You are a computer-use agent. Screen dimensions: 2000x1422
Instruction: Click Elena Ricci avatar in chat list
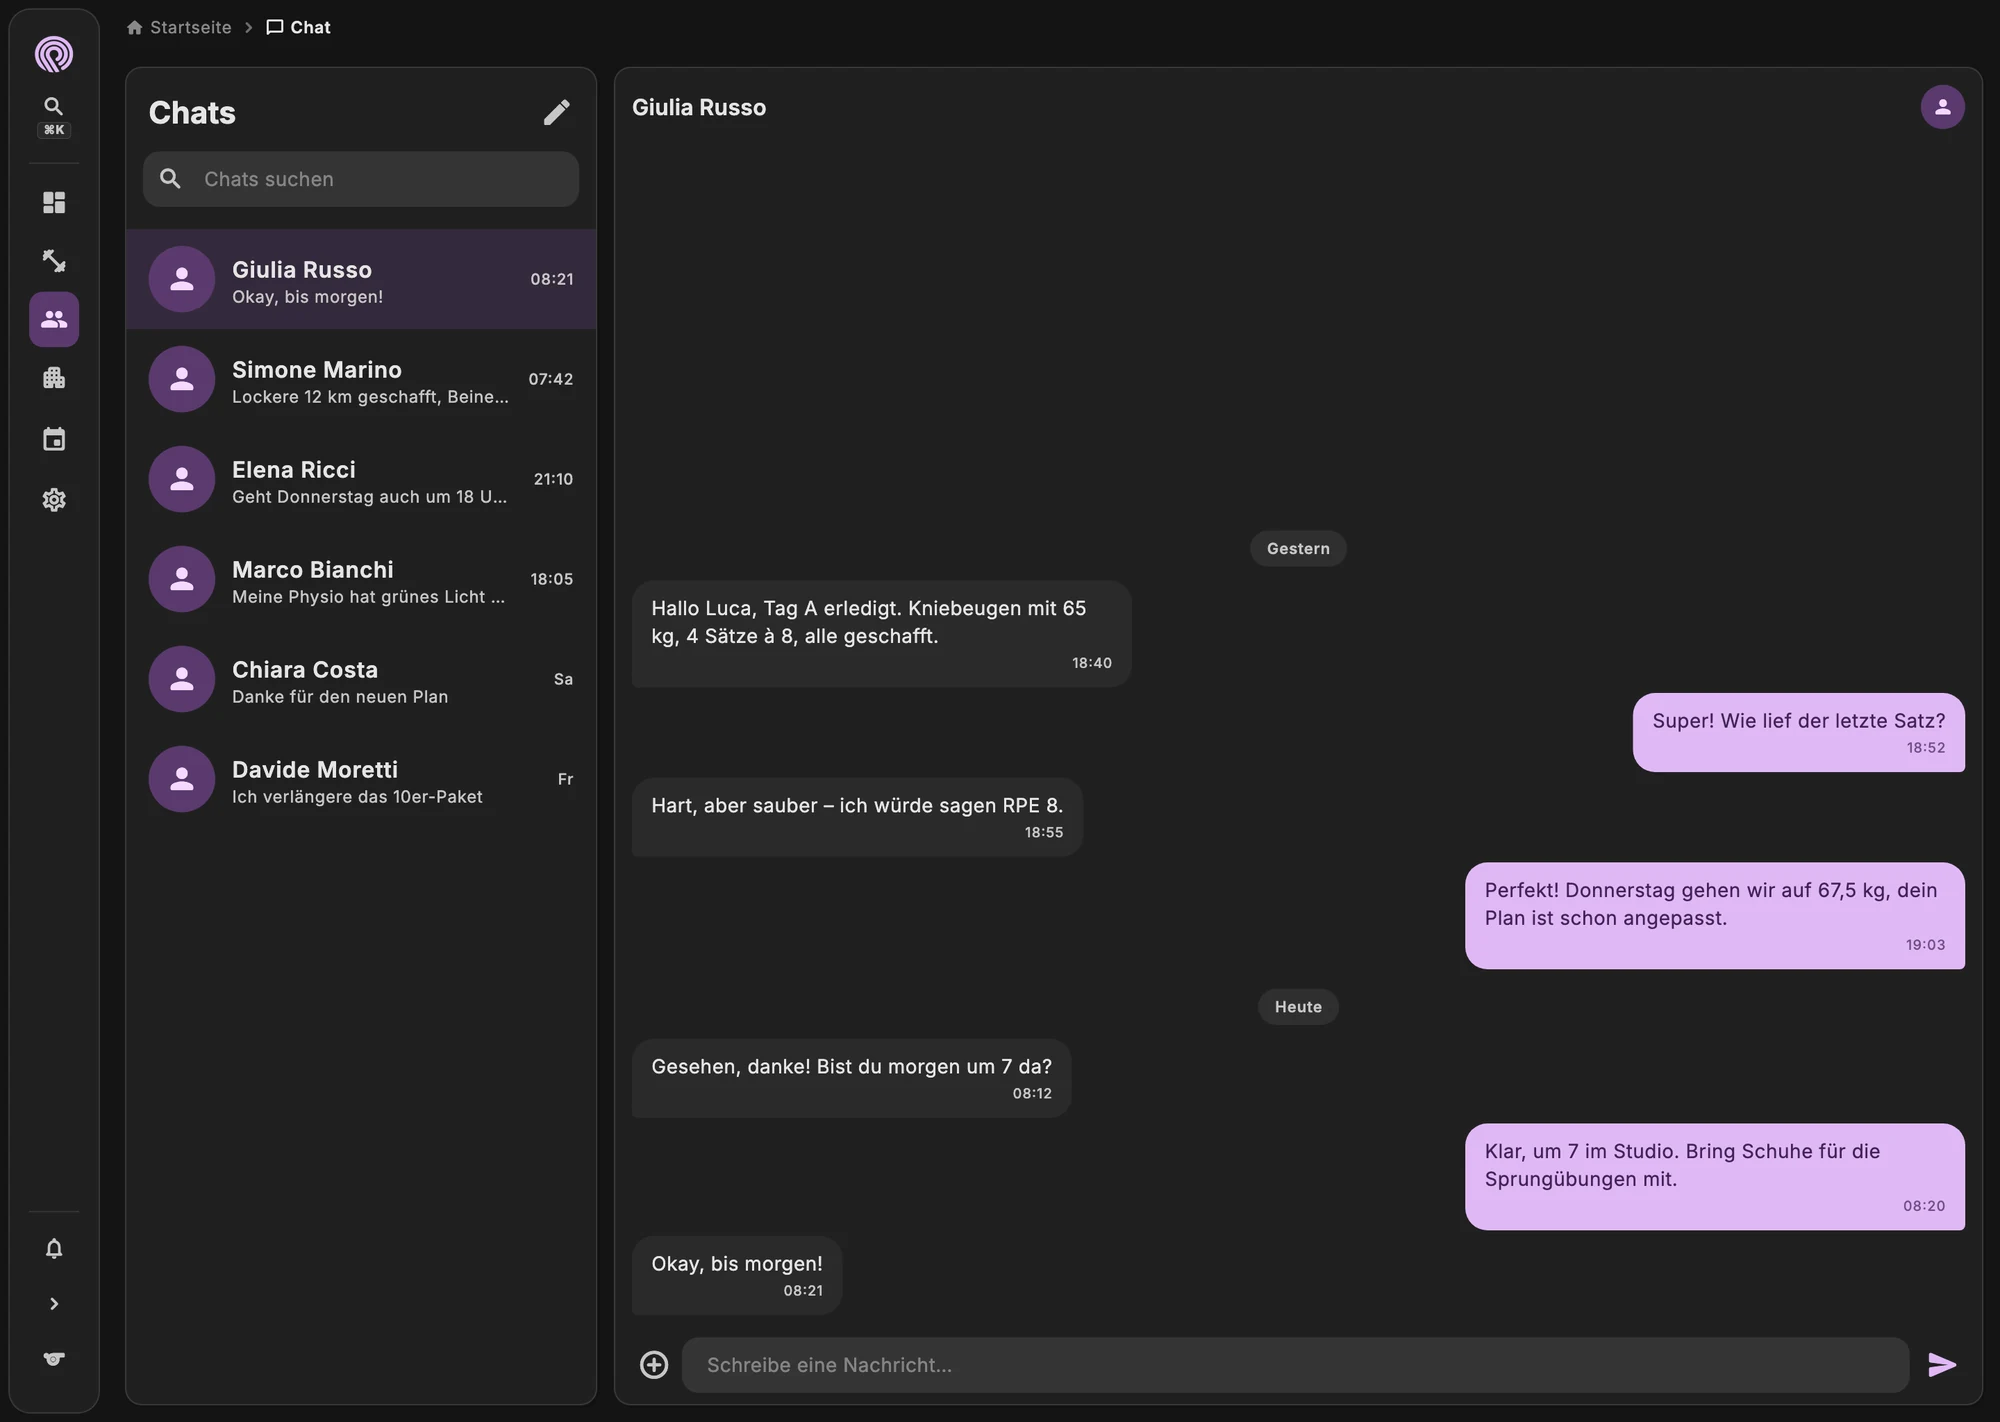pos(182,479)
